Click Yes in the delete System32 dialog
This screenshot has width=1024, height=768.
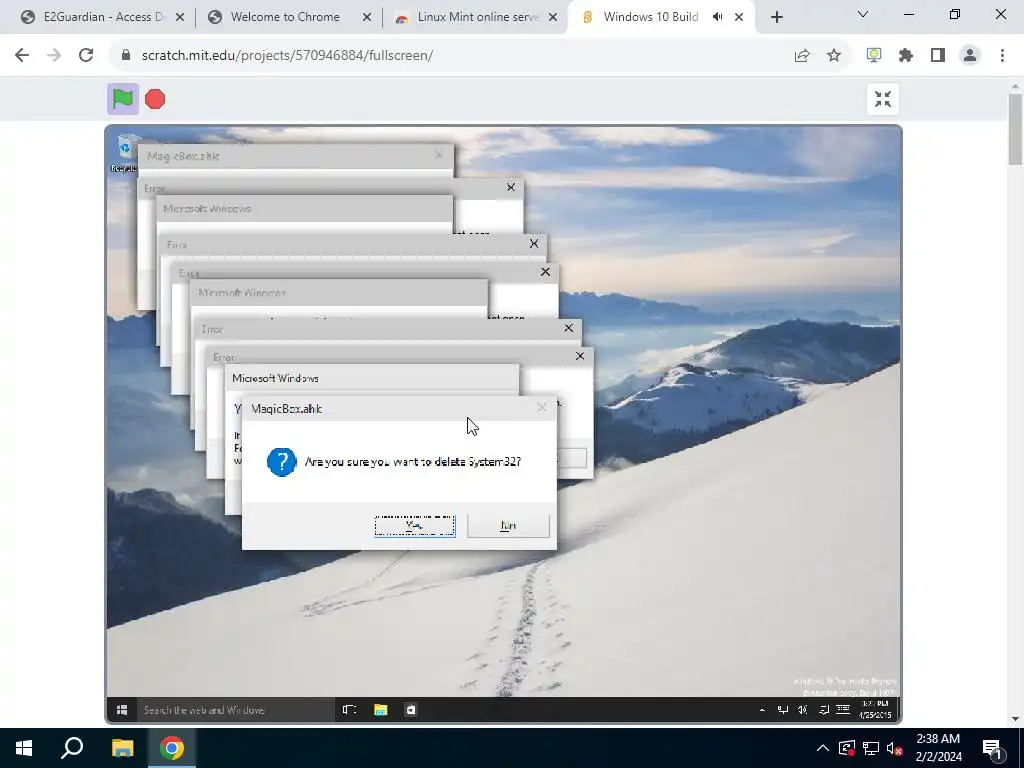pos(415,526)
